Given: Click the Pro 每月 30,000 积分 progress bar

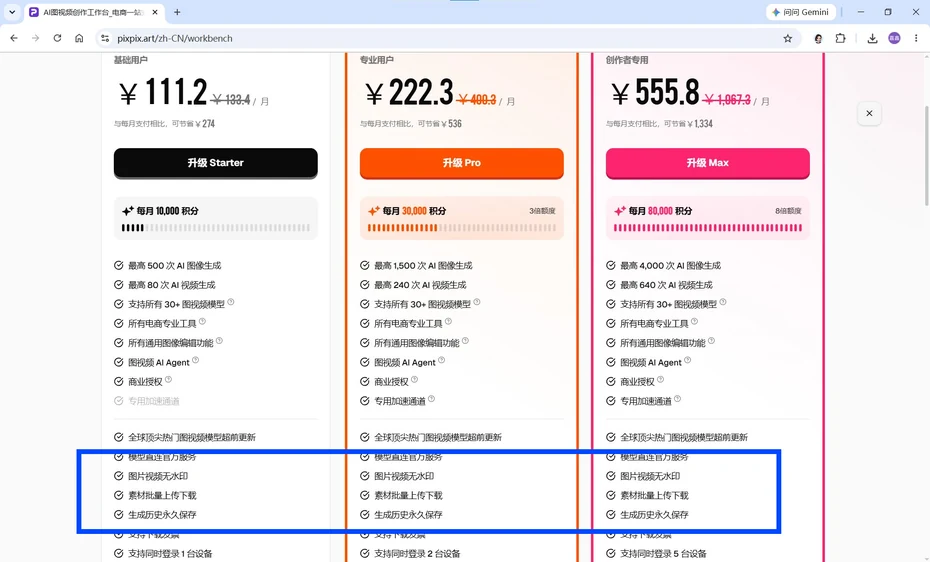Looking at the screenshot, I should point(462,228).
